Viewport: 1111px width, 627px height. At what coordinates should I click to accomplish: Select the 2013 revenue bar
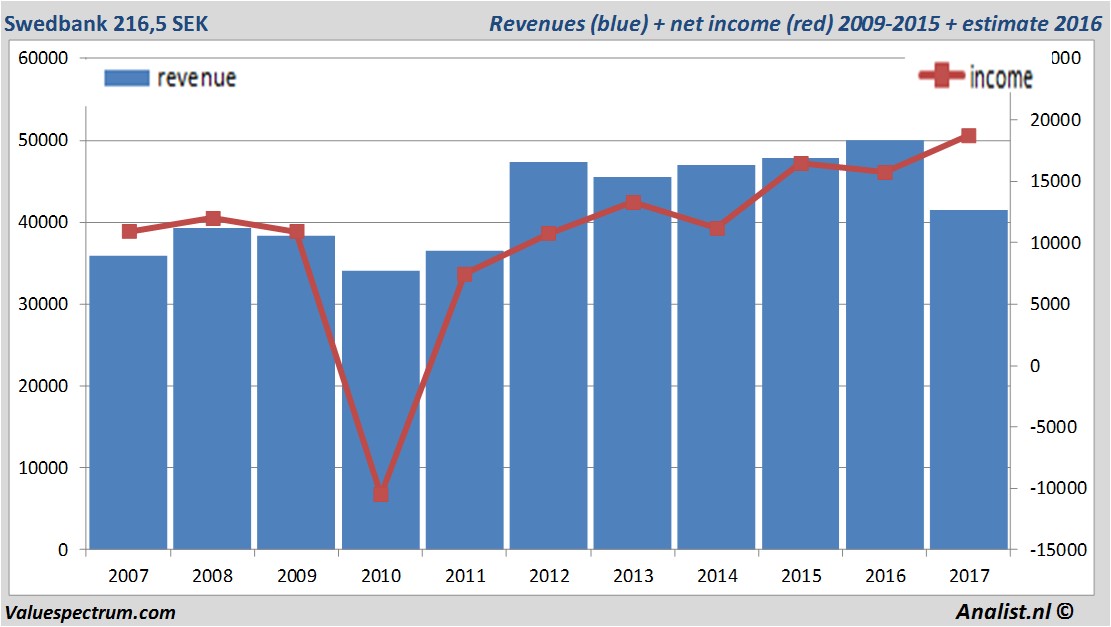[x=633, y=363]
